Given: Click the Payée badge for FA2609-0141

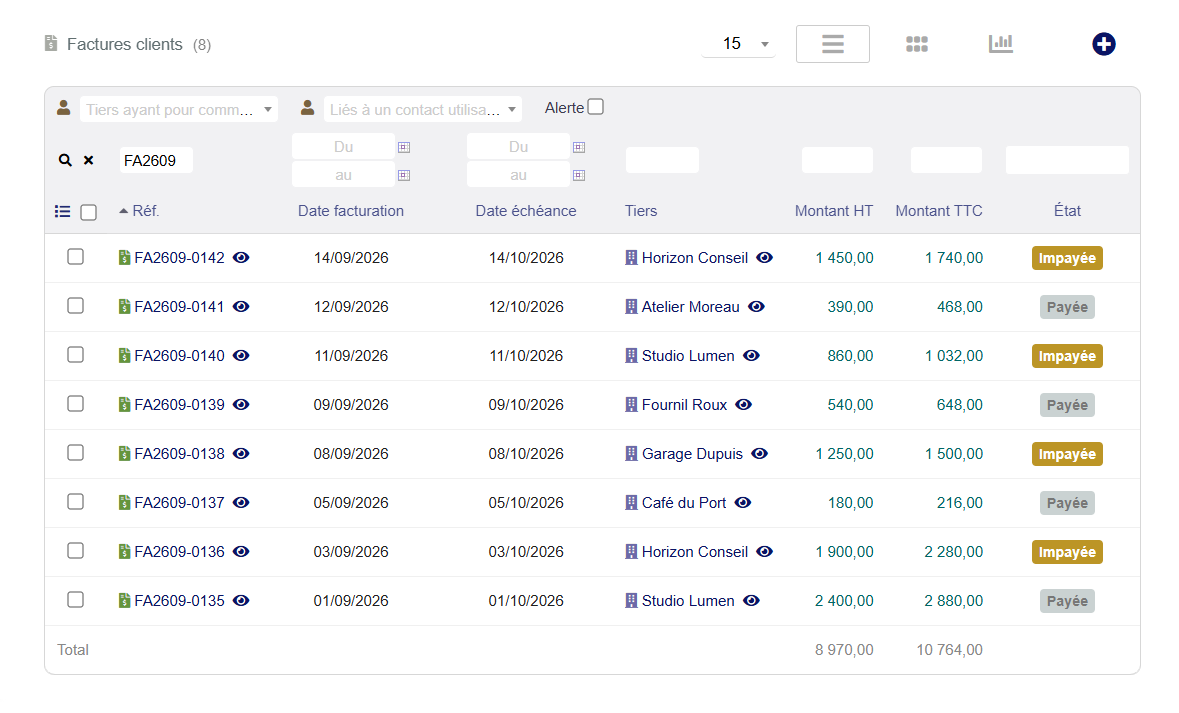Looking at the screenshot, I should (1067, 307).
